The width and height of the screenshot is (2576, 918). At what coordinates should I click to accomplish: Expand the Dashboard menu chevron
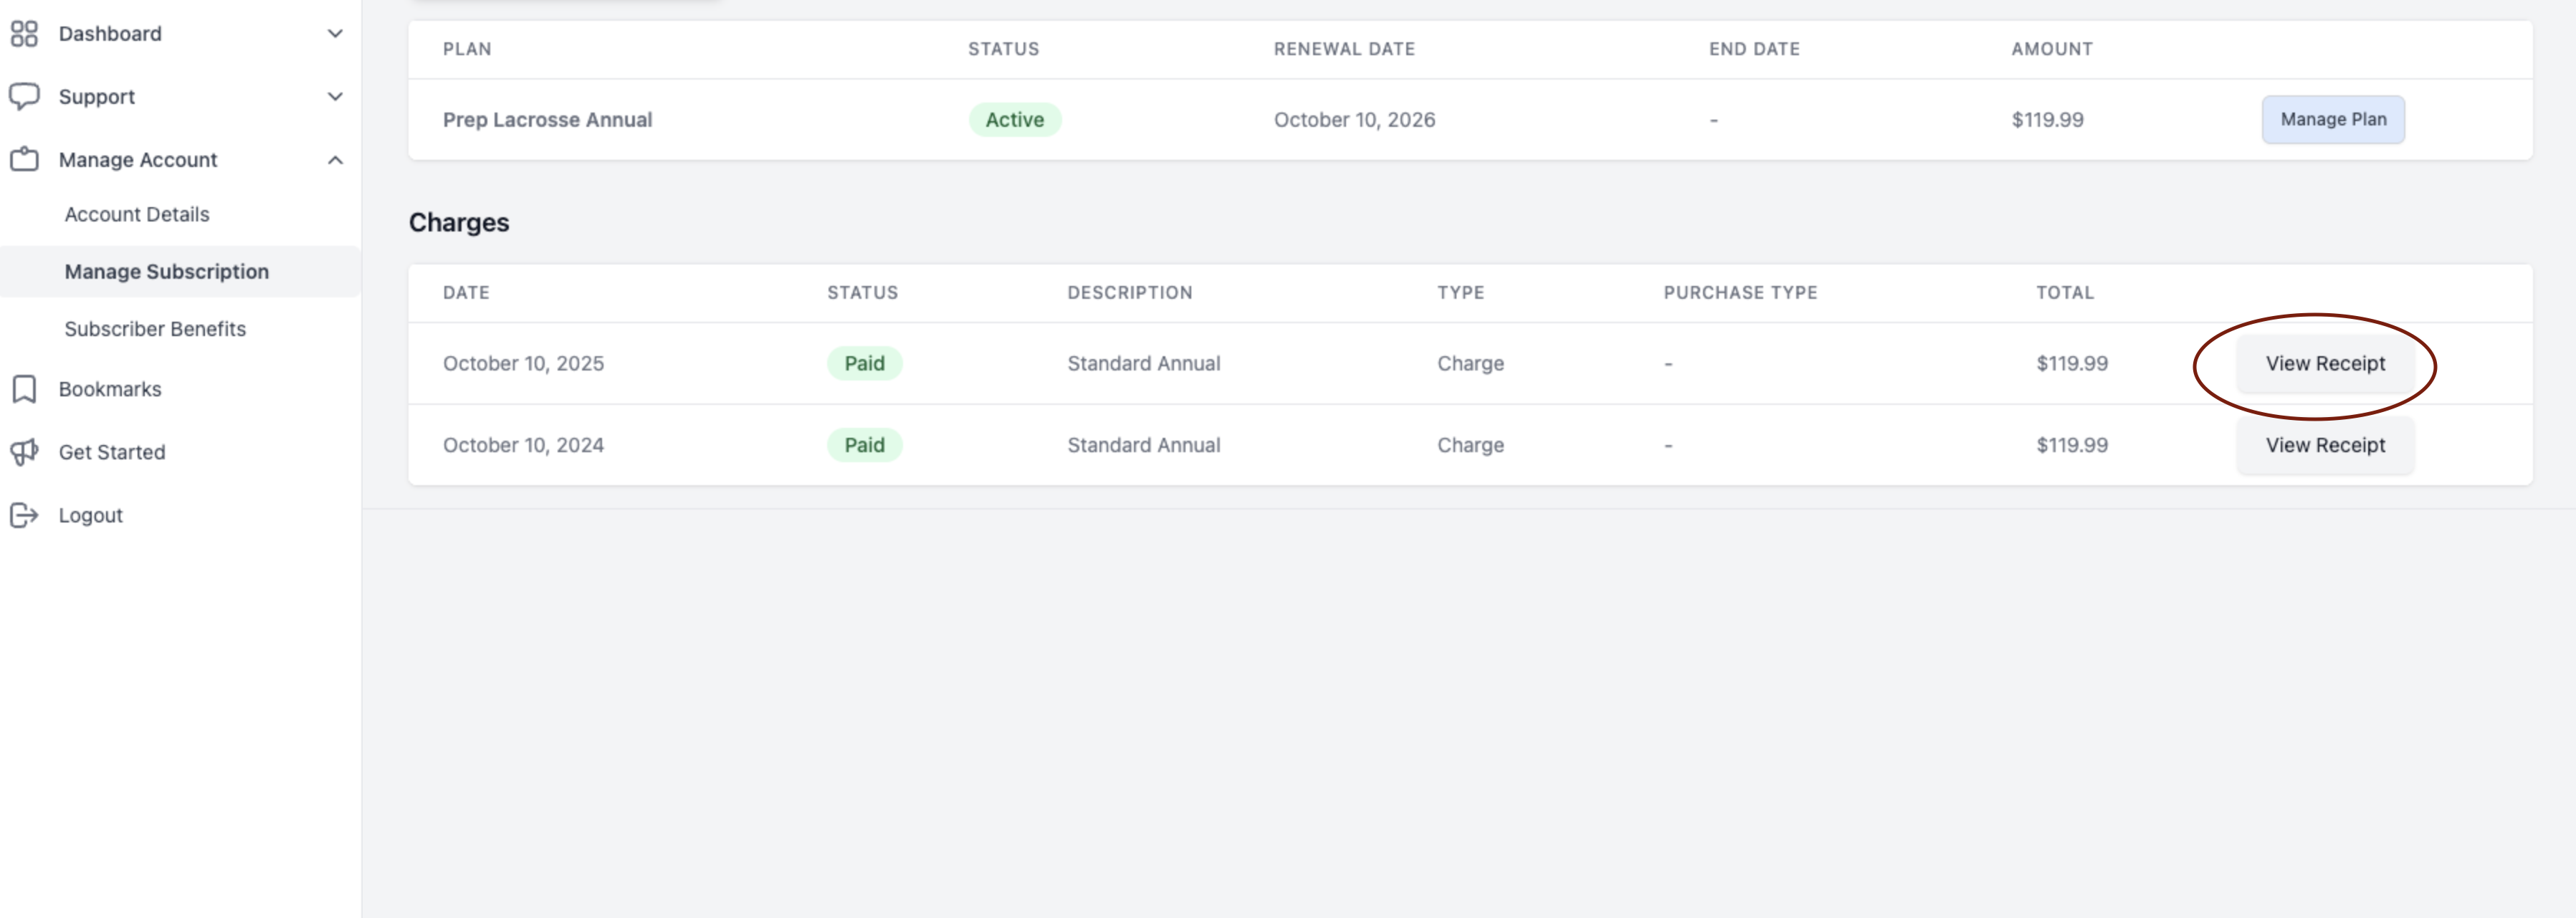point(335,34)
